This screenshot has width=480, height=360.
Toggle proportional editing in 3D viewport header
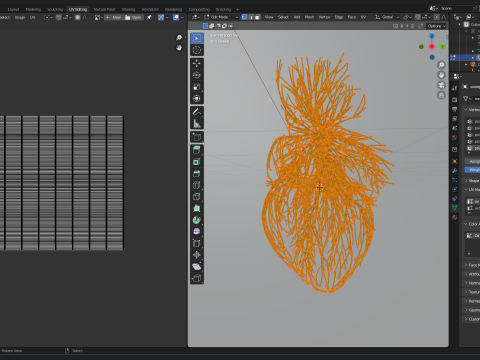tap(436, 17)
